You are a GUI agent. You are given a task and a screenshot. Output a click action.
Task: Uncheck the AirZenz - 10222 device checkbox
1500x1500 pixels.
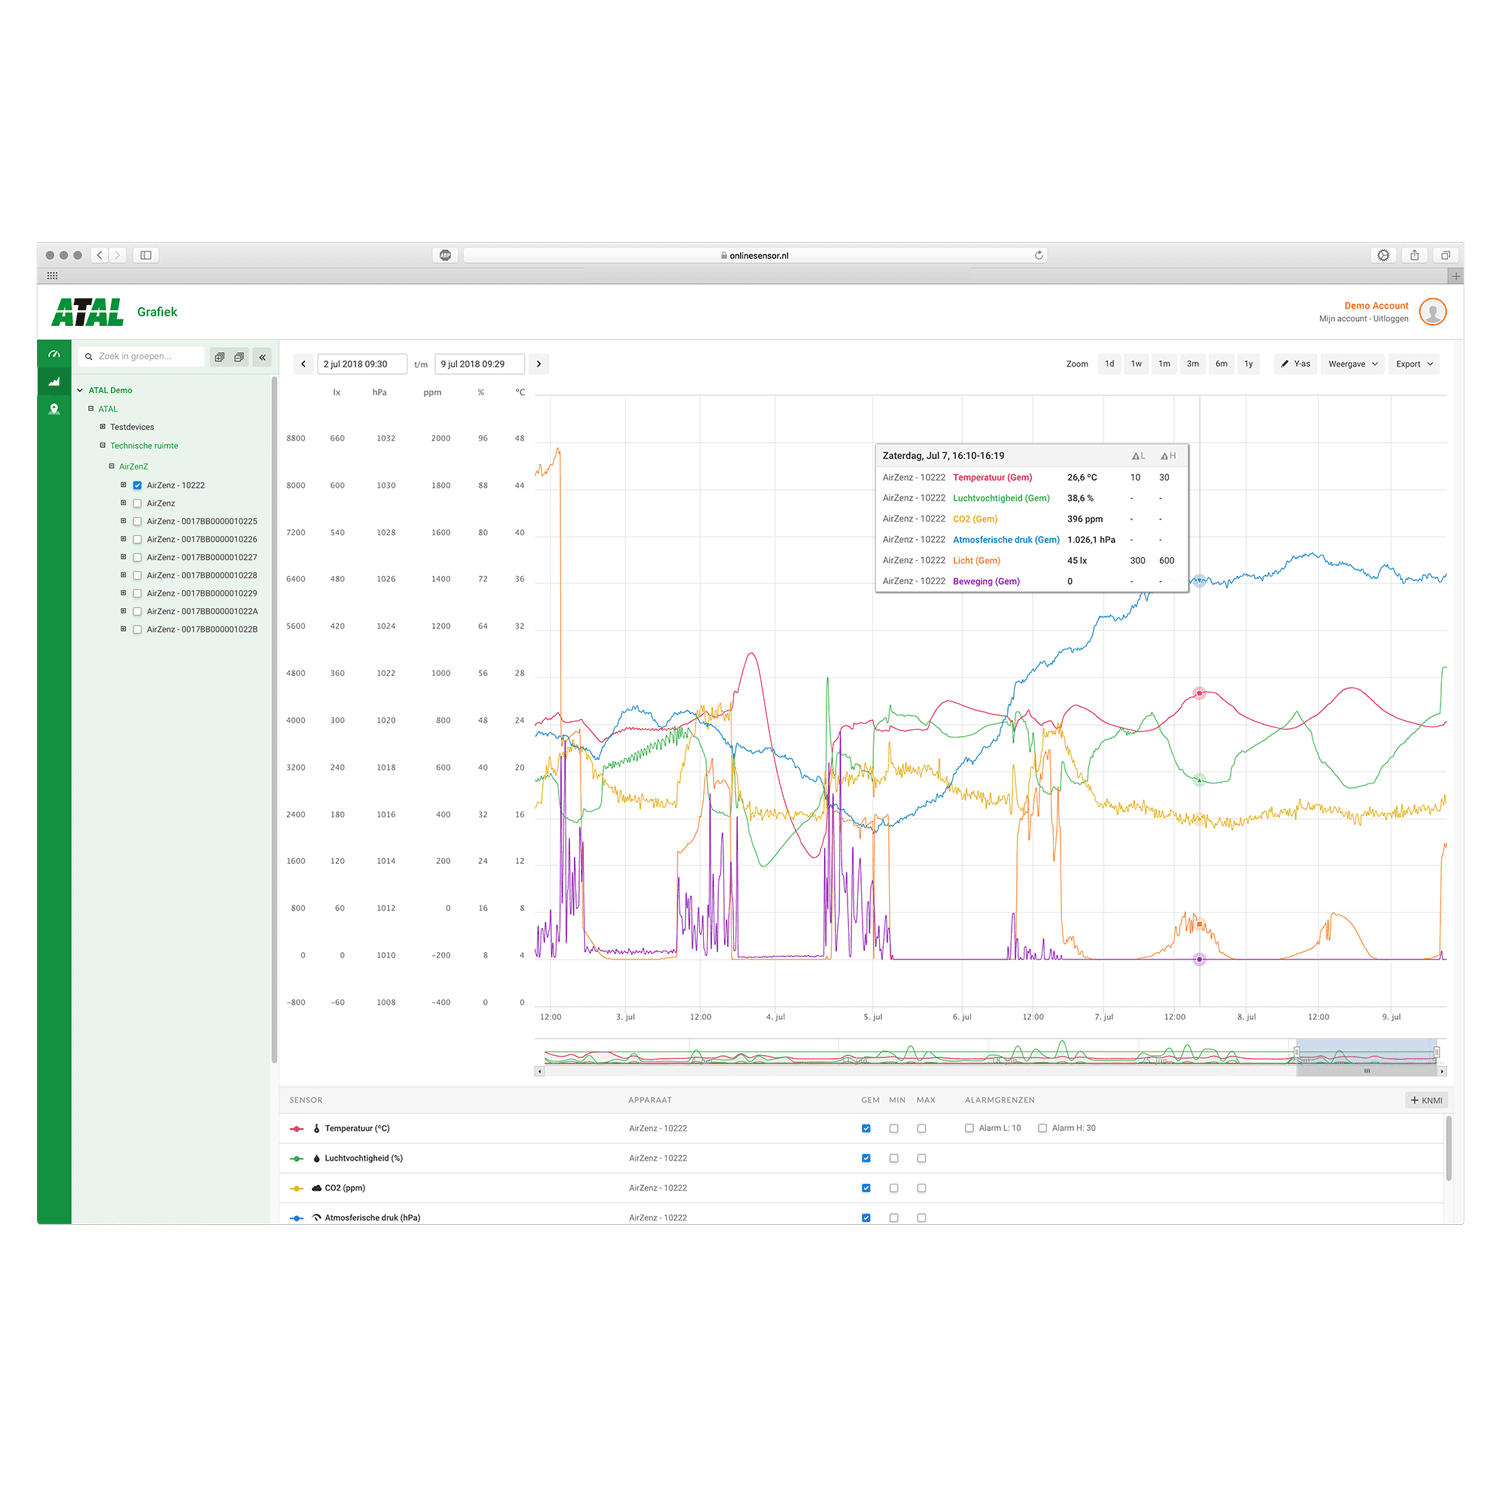[x=137, y=486]
